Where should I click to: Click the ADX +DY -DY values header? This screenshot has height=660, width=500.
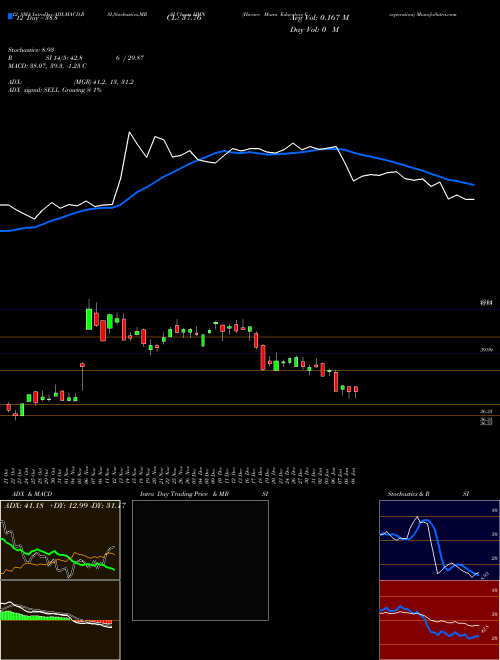(x=65, y=505)
